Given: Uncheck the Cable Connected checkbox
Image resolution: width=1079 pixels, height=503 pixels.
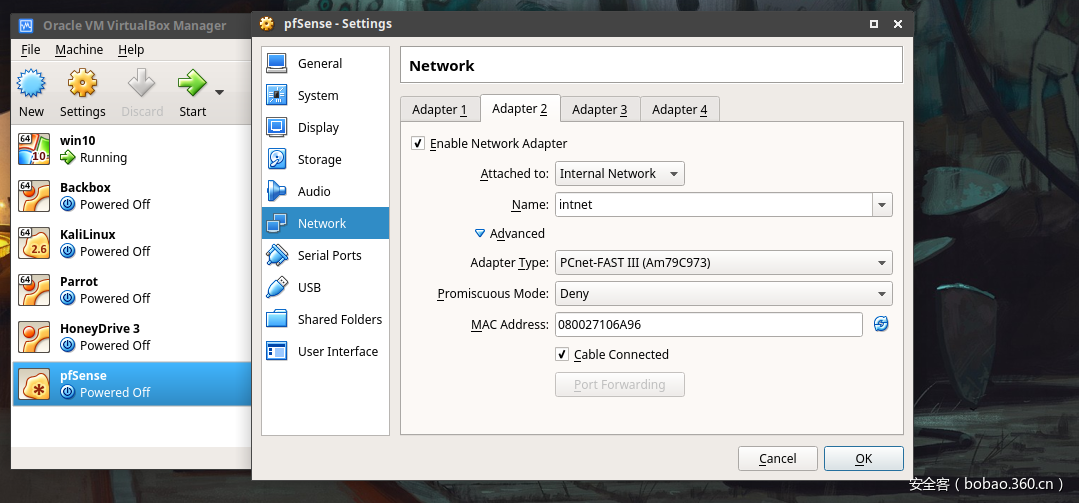Looking at the screenshot, I should point(562,354).
